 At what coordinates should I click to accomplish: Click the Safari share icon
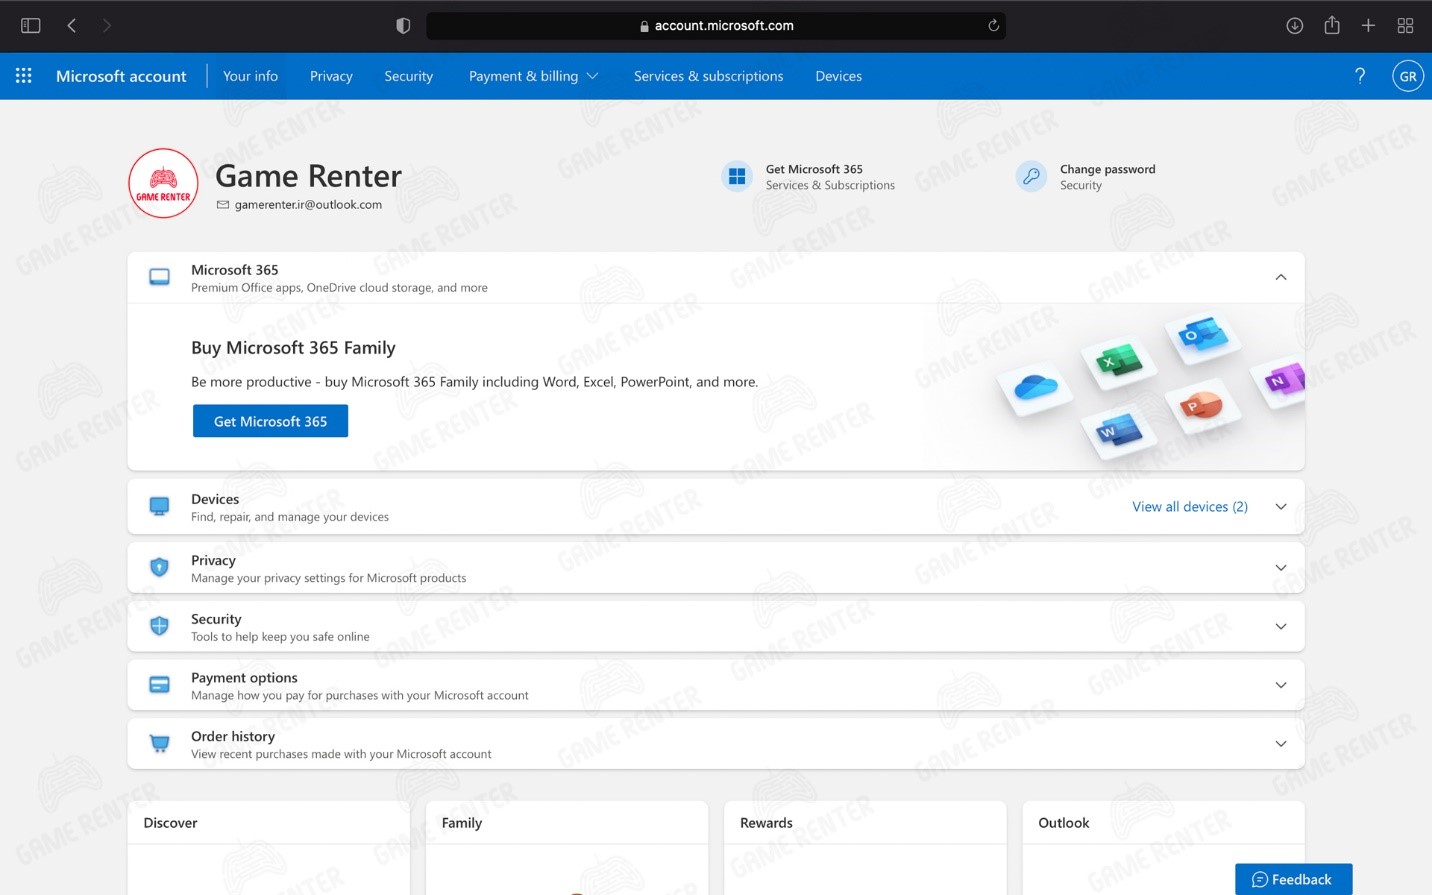tap(1332, 25)
